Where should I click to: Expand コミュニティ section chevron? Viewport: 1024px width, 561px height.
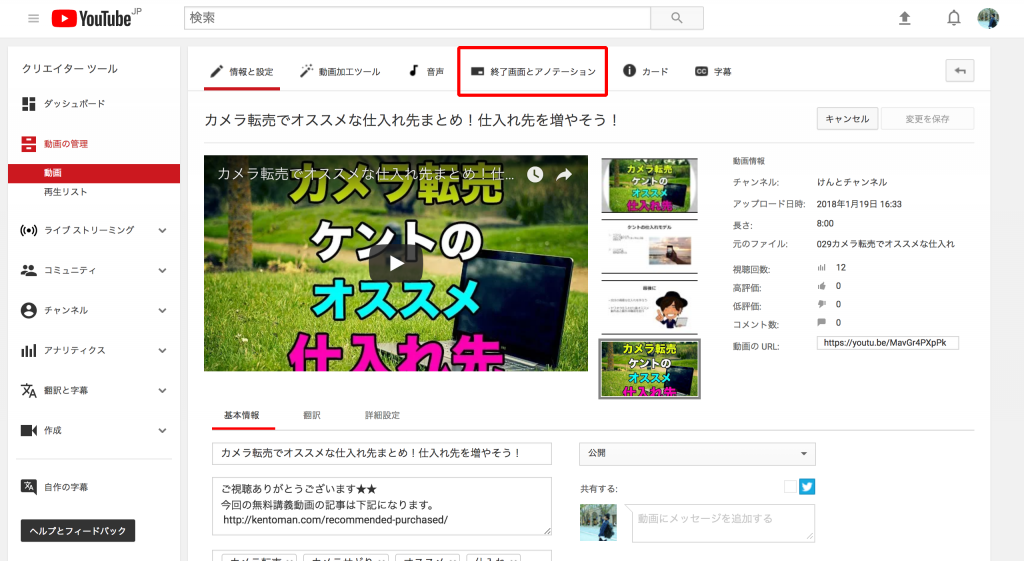click(x=162, y=270)
